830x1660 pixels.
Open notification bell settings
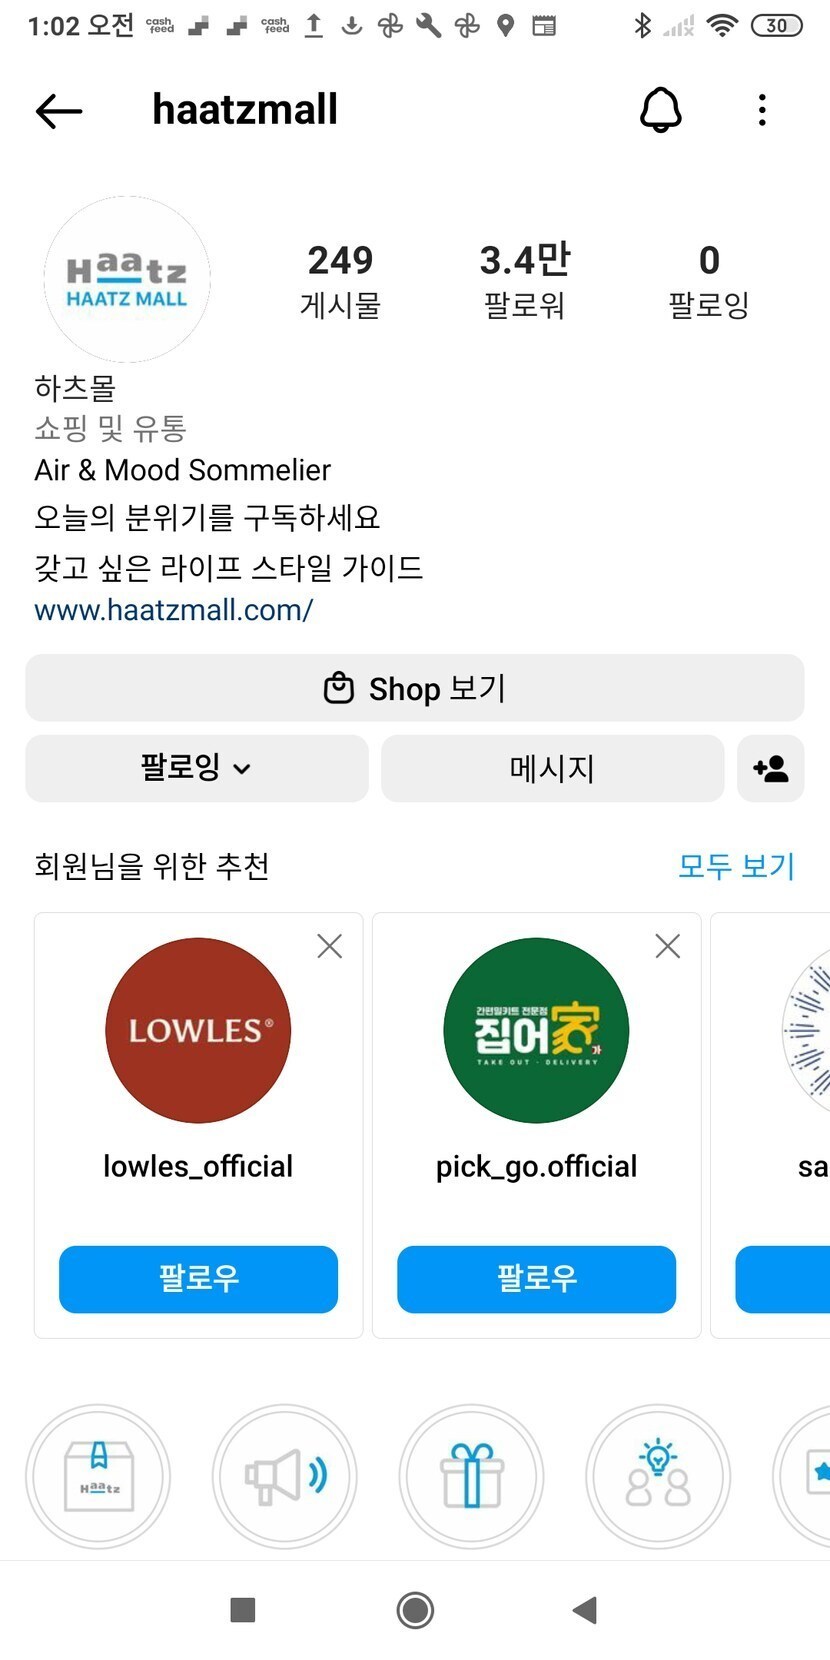click(660, 110)
